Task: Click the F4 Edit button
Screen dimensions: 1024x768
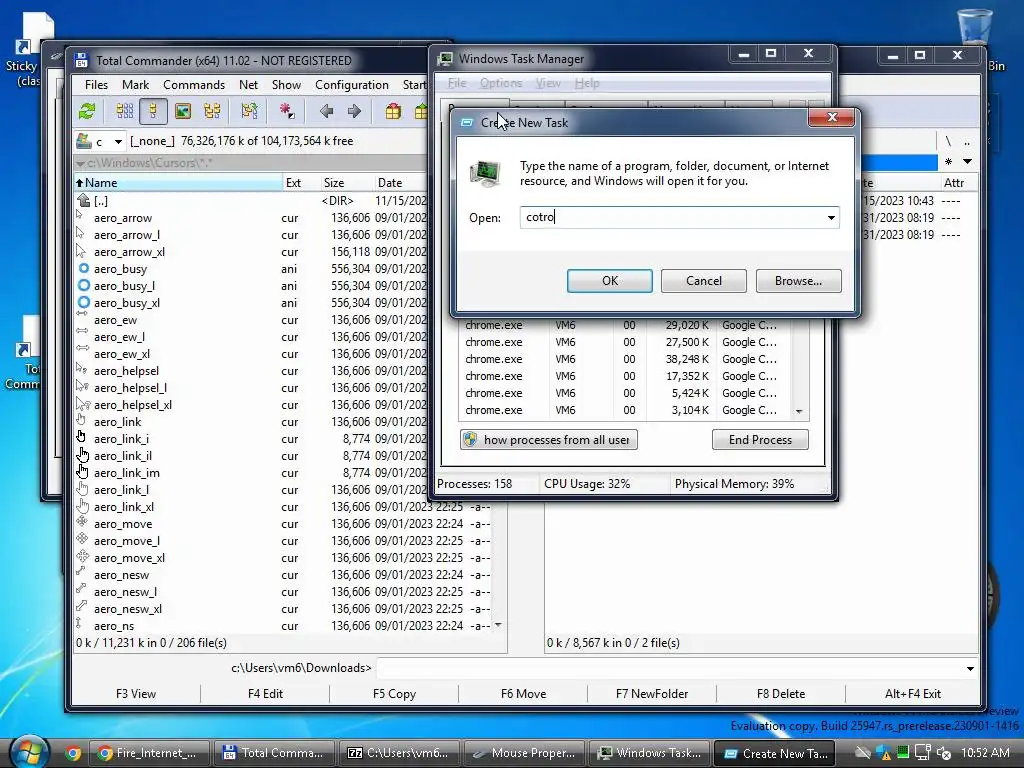Action: tap(265, 694)
